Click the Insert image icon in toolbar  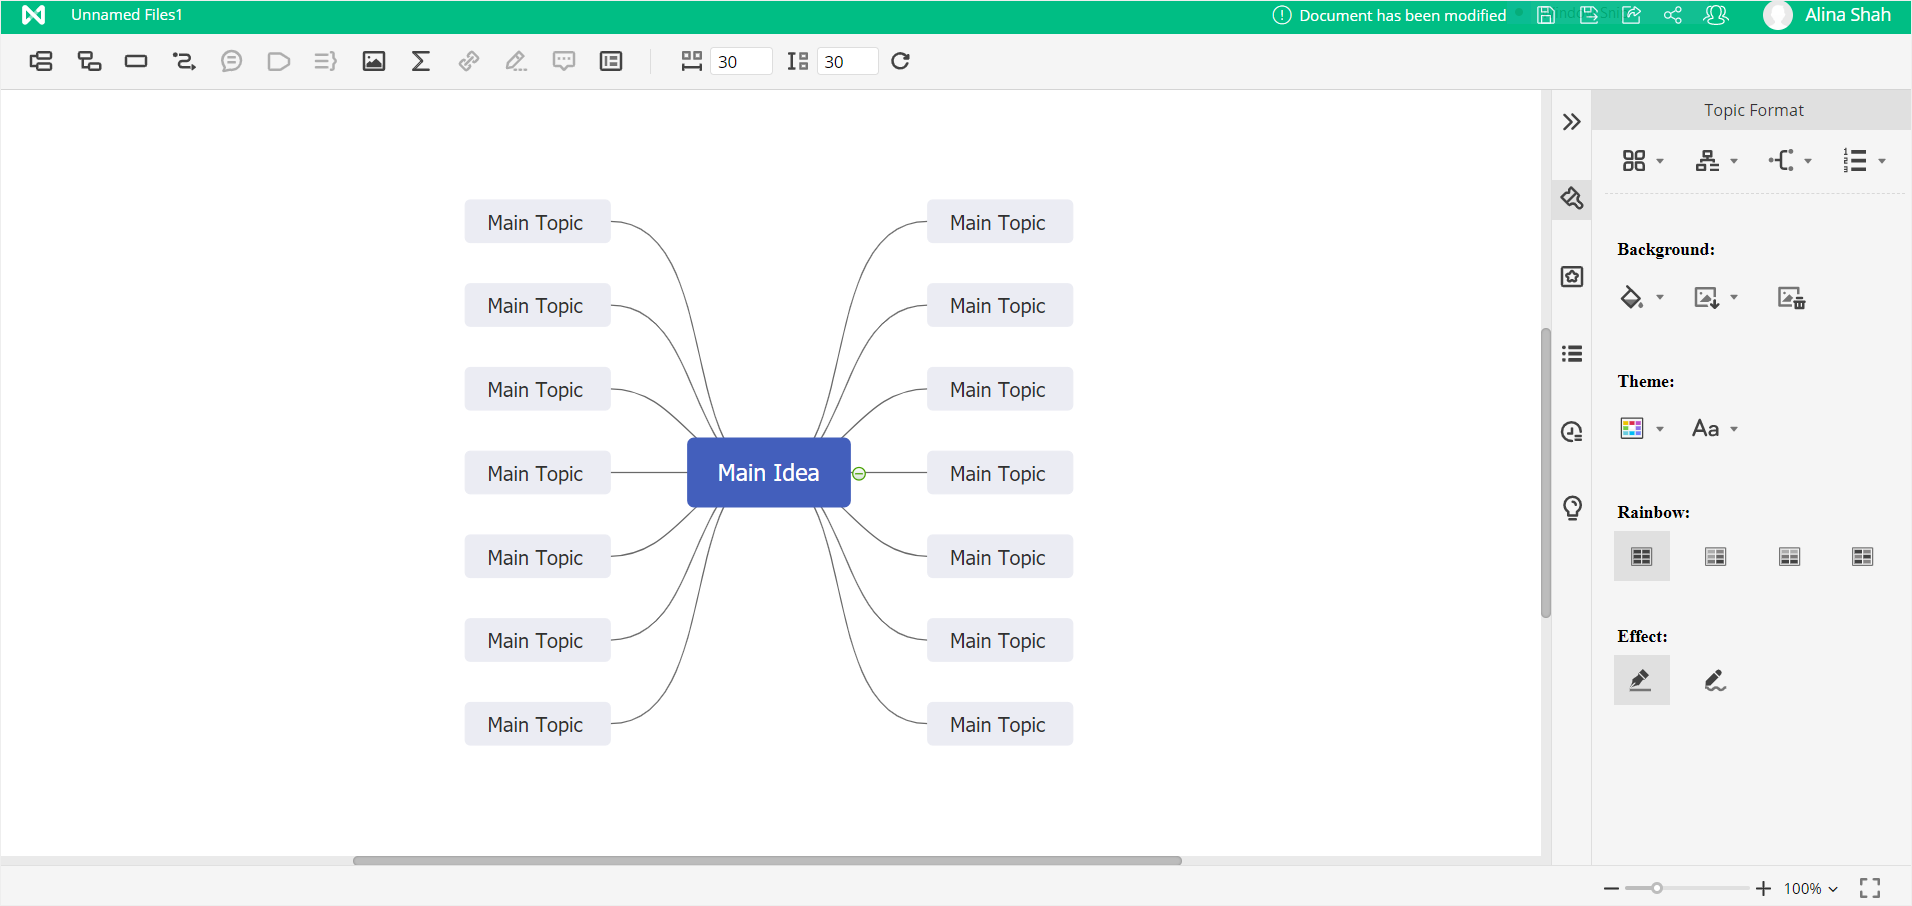click(x=373, y=61)
